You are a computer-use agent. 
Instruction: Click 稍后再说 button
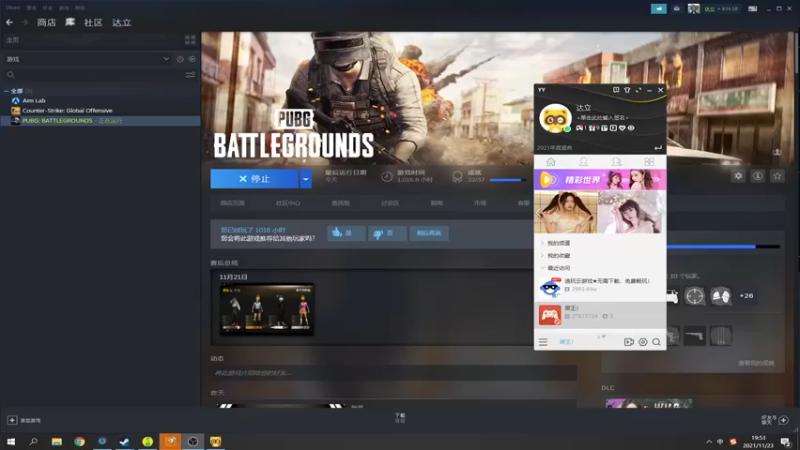point(429,233)
